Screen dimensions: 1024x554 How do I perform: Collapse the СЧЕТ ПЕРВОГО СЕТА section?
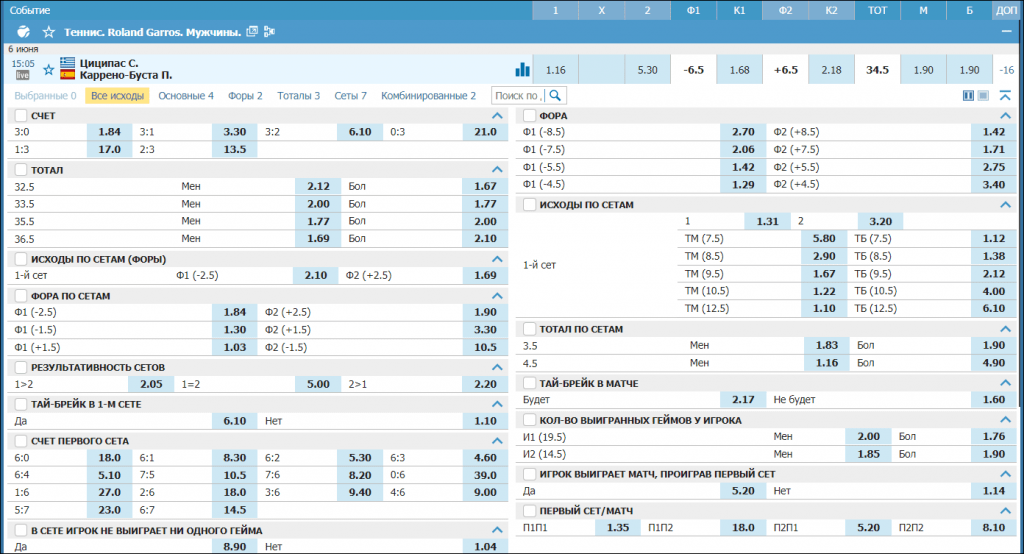coord(497,441)
